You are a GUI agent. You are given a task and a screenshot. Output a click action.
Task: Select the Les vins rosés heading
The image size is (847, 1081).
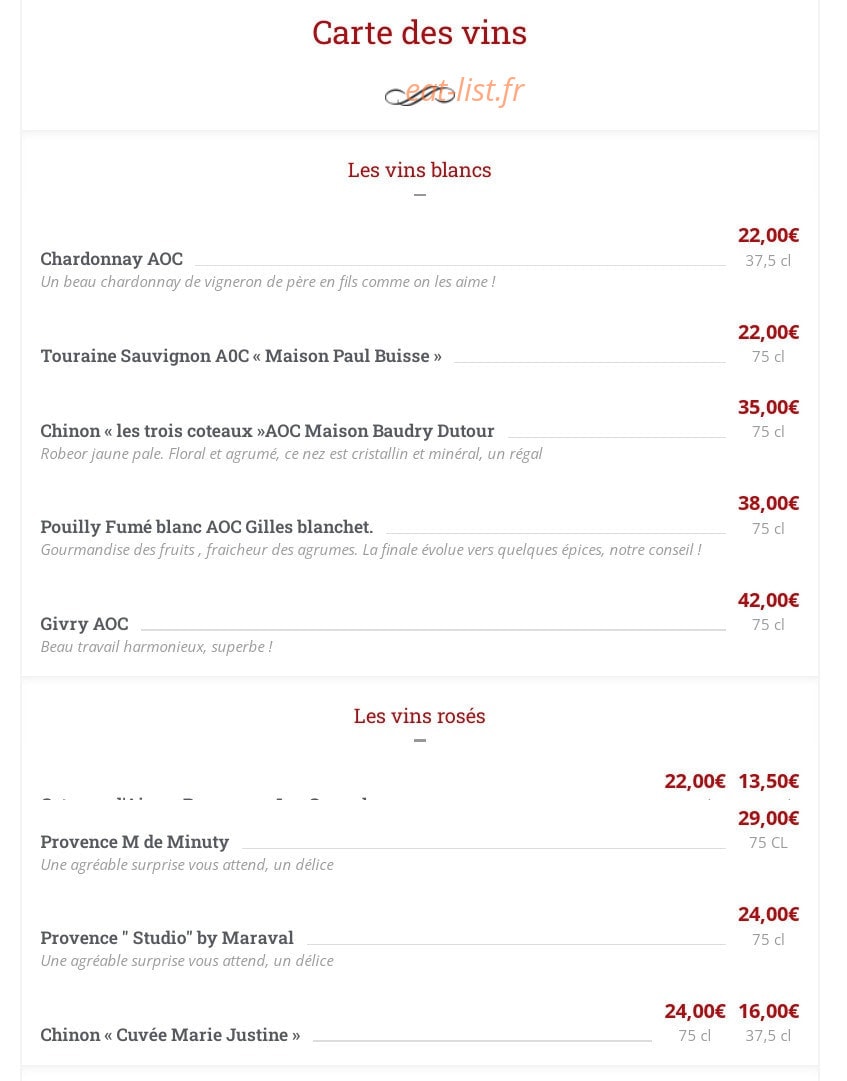click(x=419, y=716)
